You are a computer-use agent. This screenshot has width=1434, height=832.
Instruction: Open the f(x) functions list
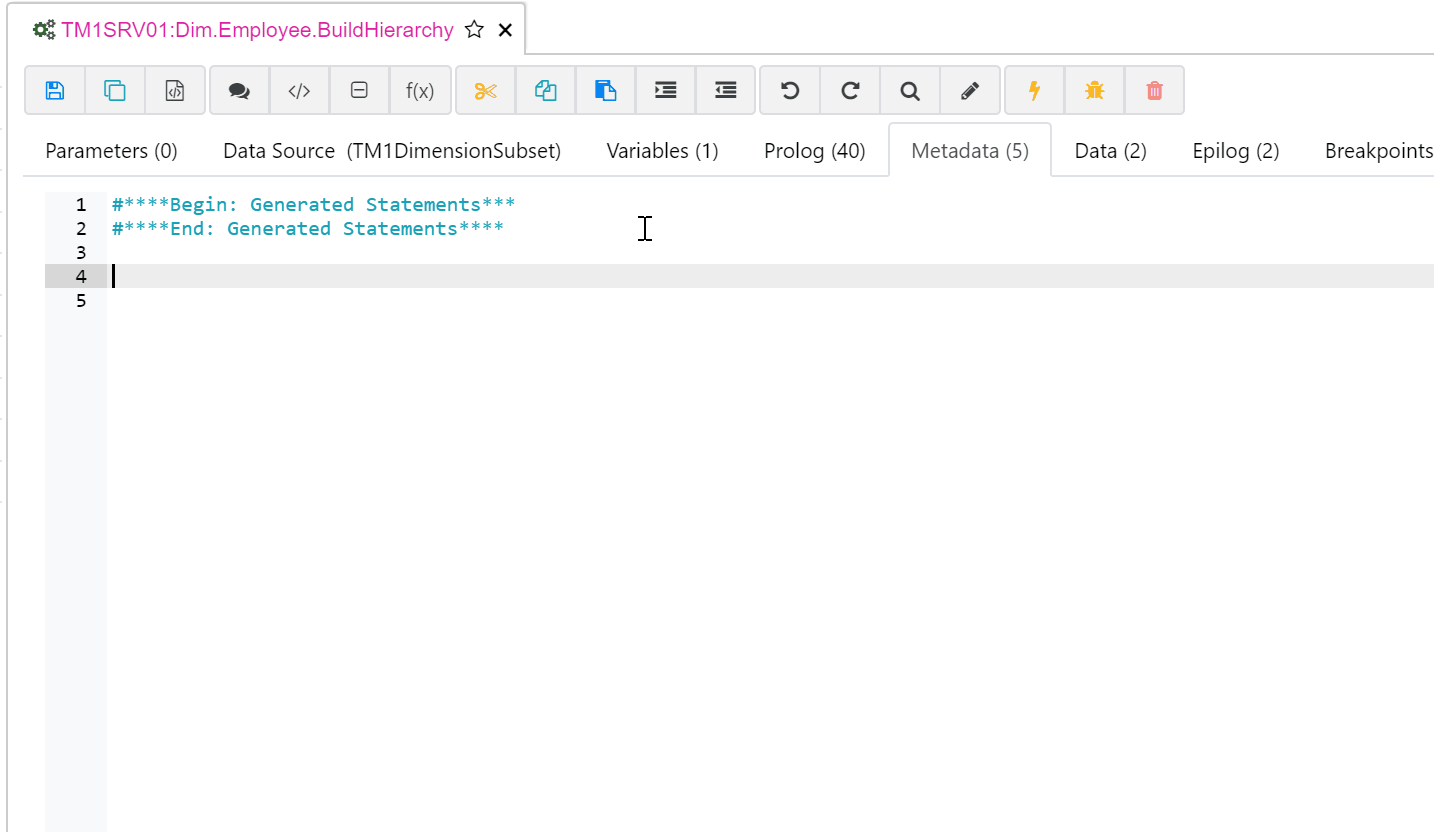pyautogui.click(x=420, y=91)
